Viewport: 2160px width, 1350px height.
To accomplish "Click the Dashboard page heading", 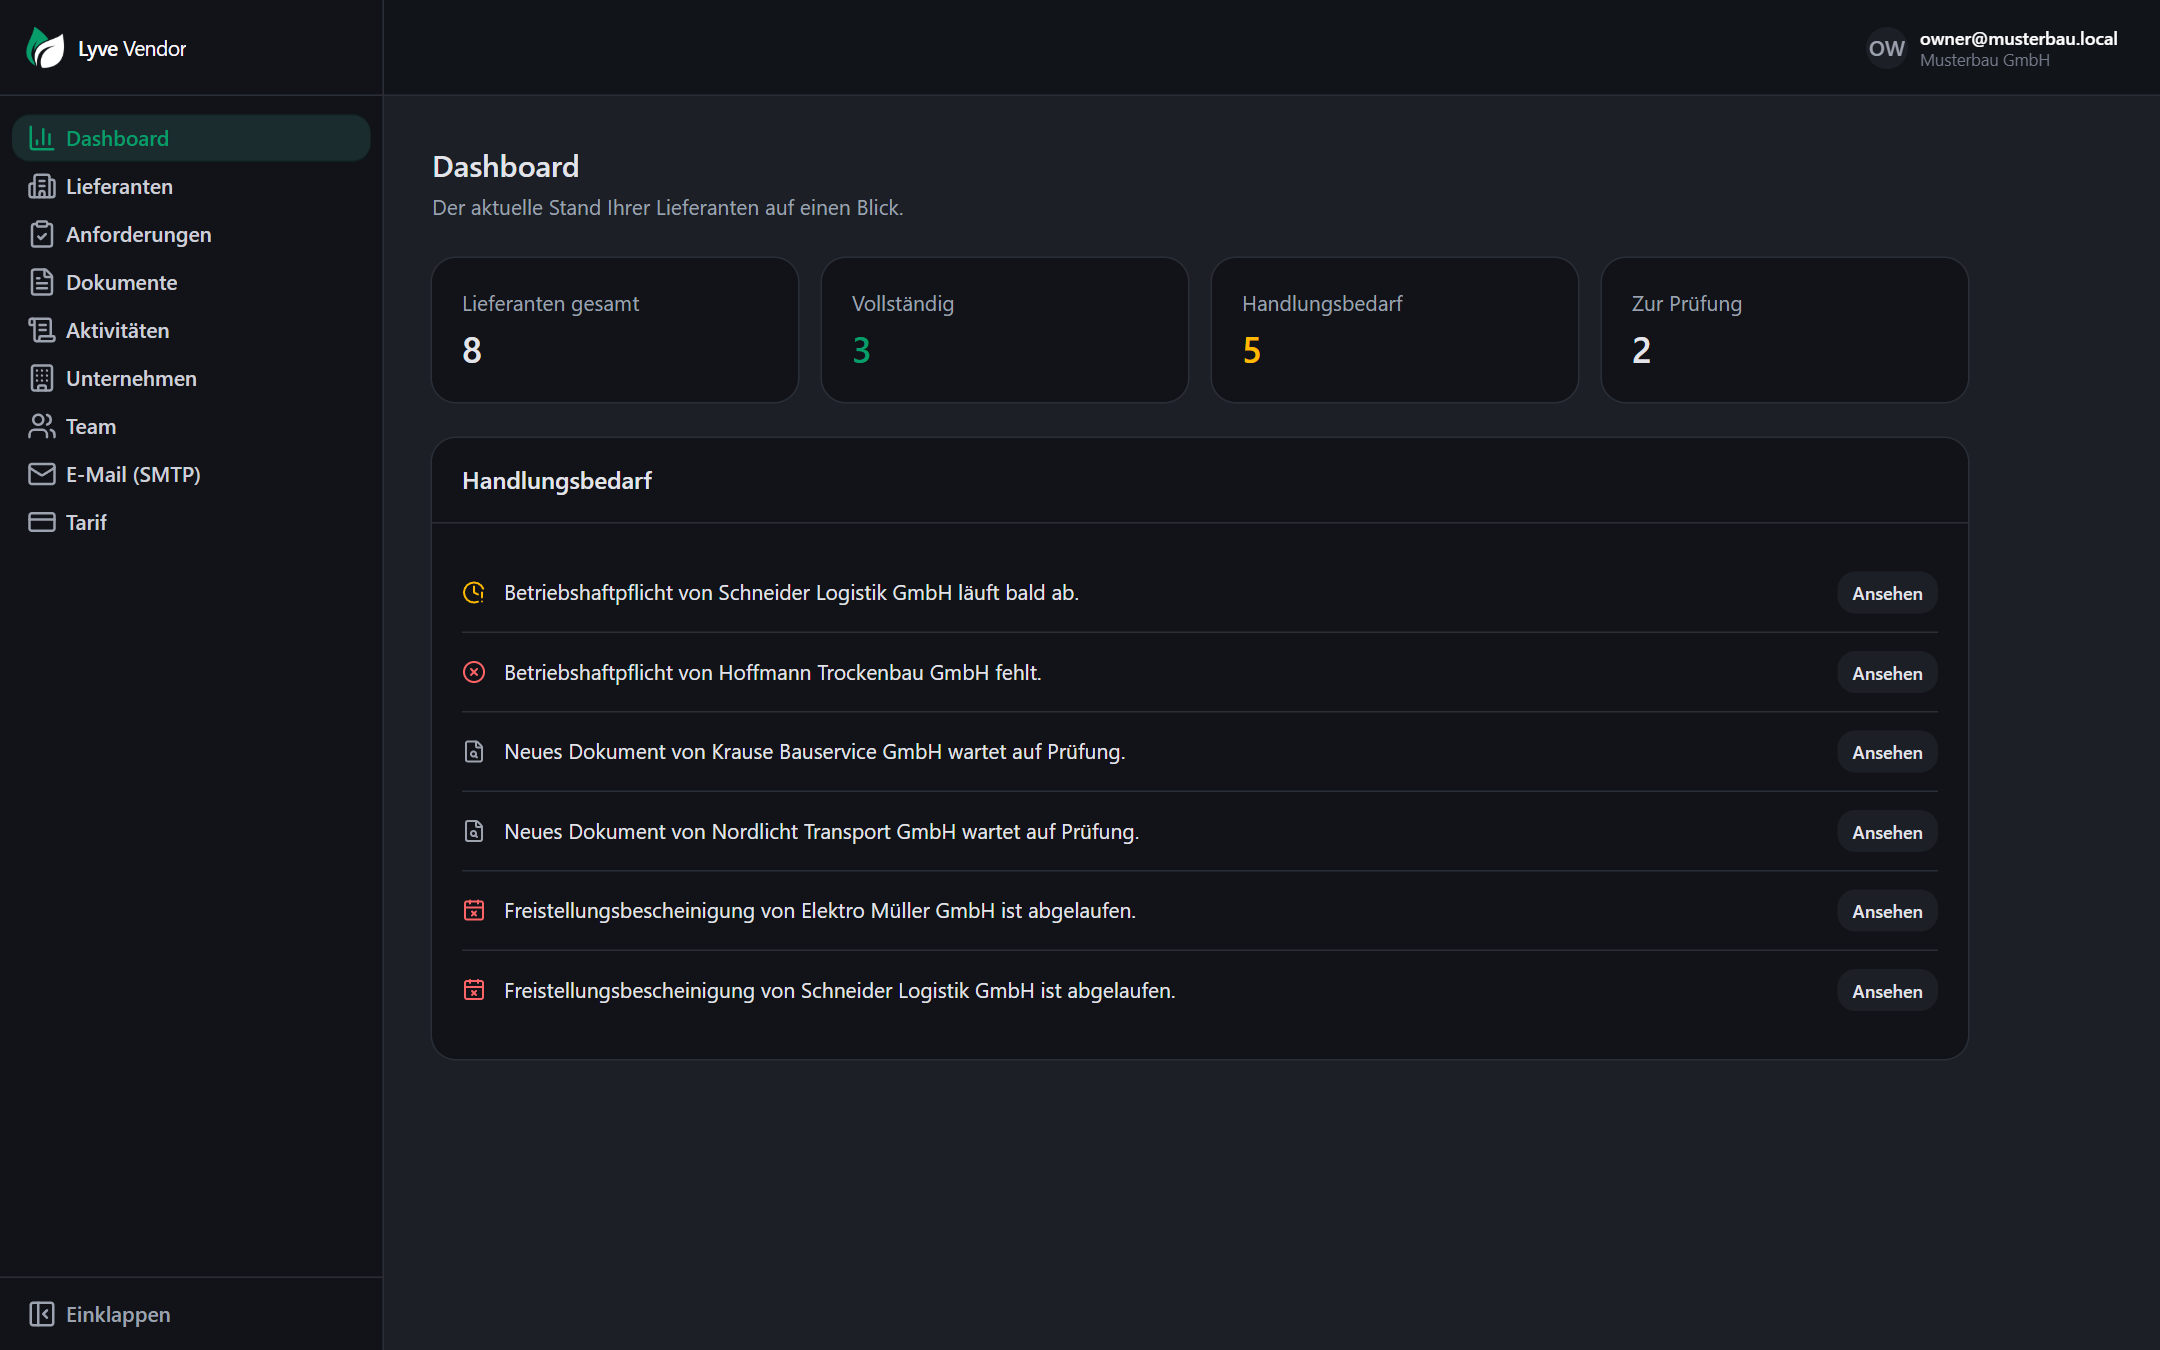I will pos(506,166).
